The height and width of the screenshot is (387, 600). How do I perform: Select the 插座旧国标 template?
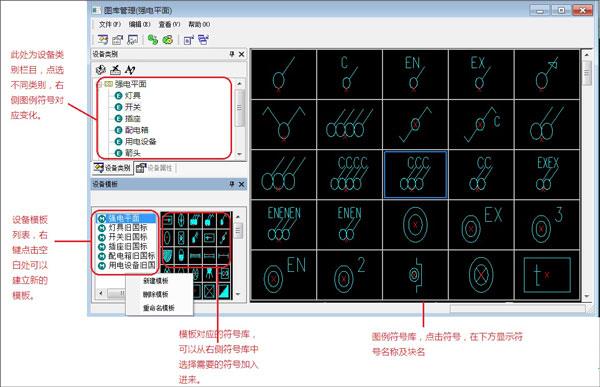coord(128,247)
